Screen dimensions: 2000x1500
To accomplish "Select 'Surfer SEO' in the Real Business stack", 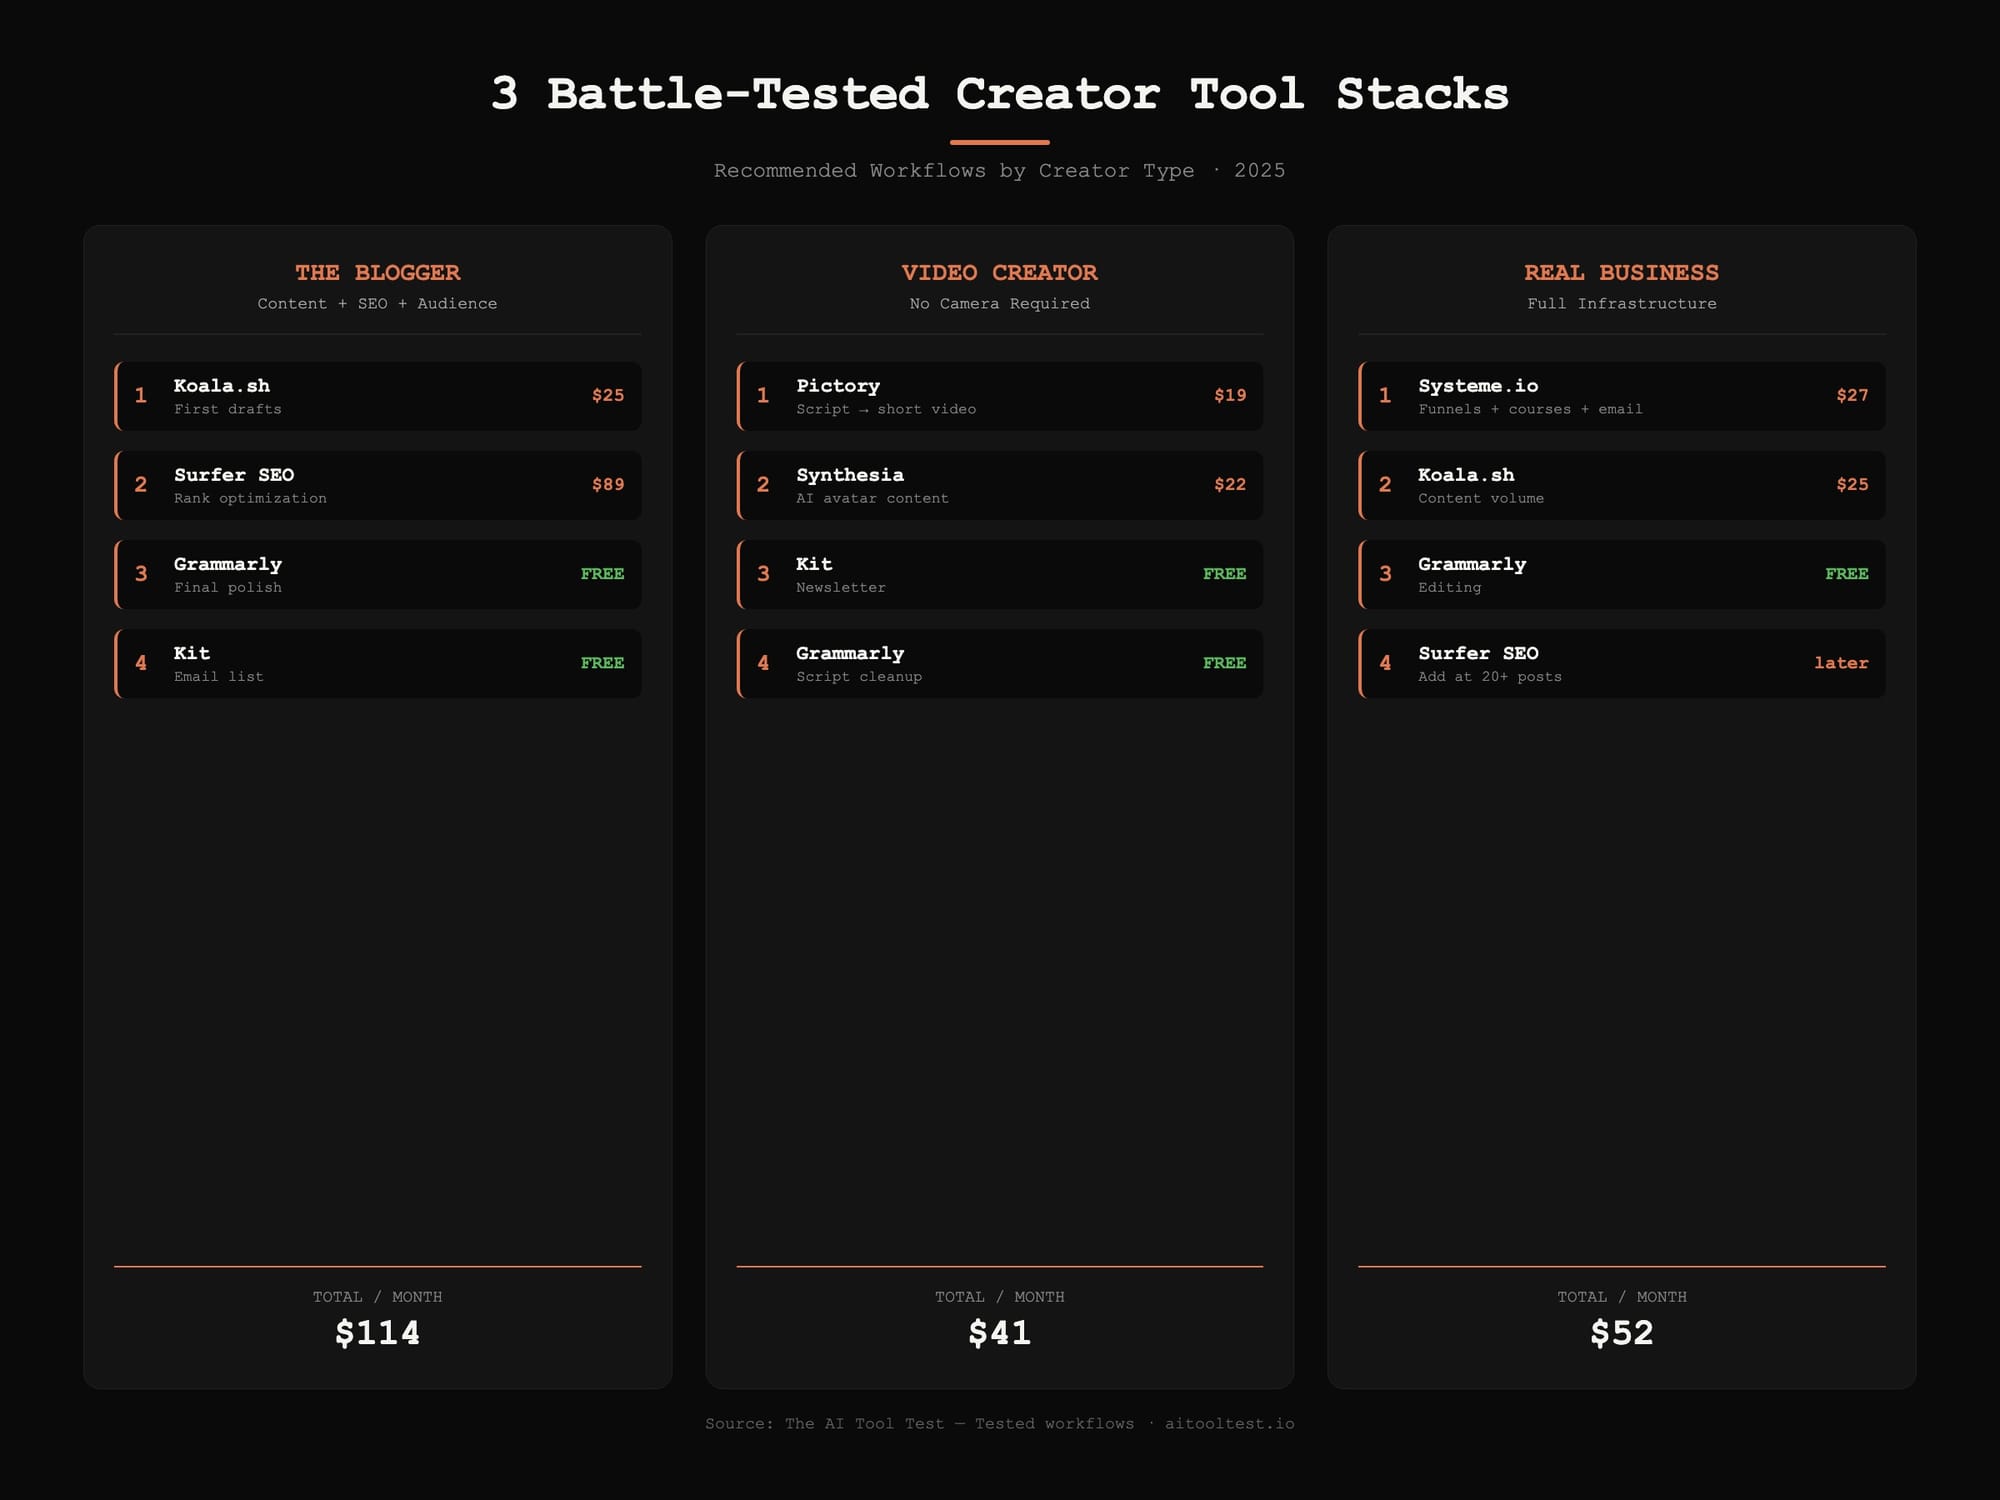I will (x=1478, y=653).
